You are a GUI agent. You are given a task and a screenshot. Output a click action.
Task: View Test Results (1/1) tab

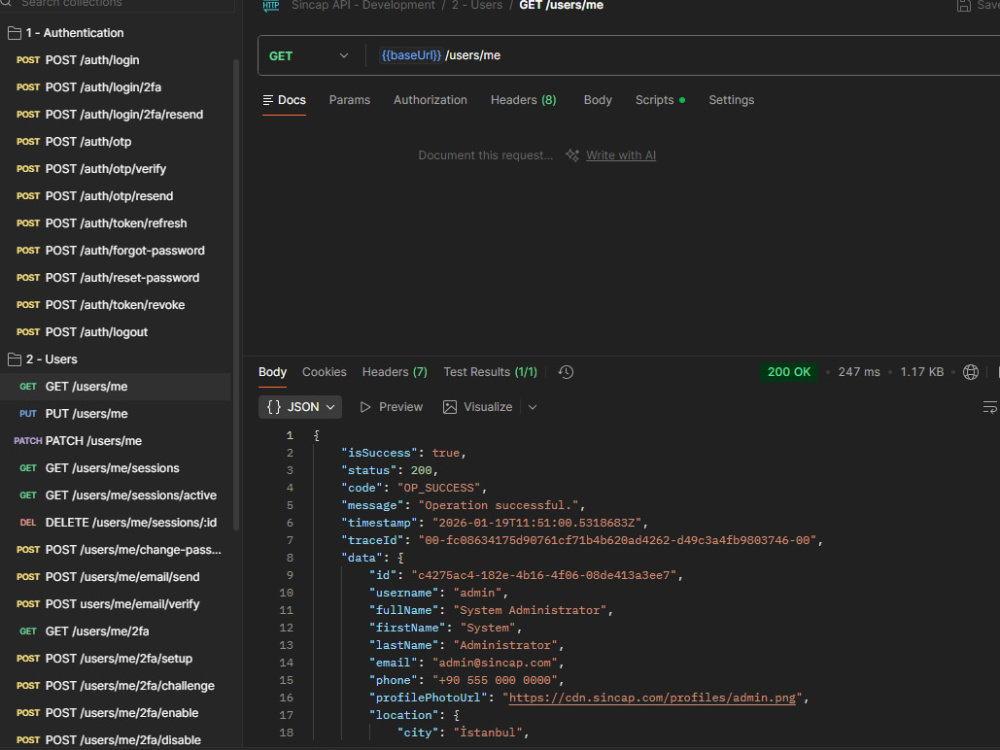tap(490, 372)
